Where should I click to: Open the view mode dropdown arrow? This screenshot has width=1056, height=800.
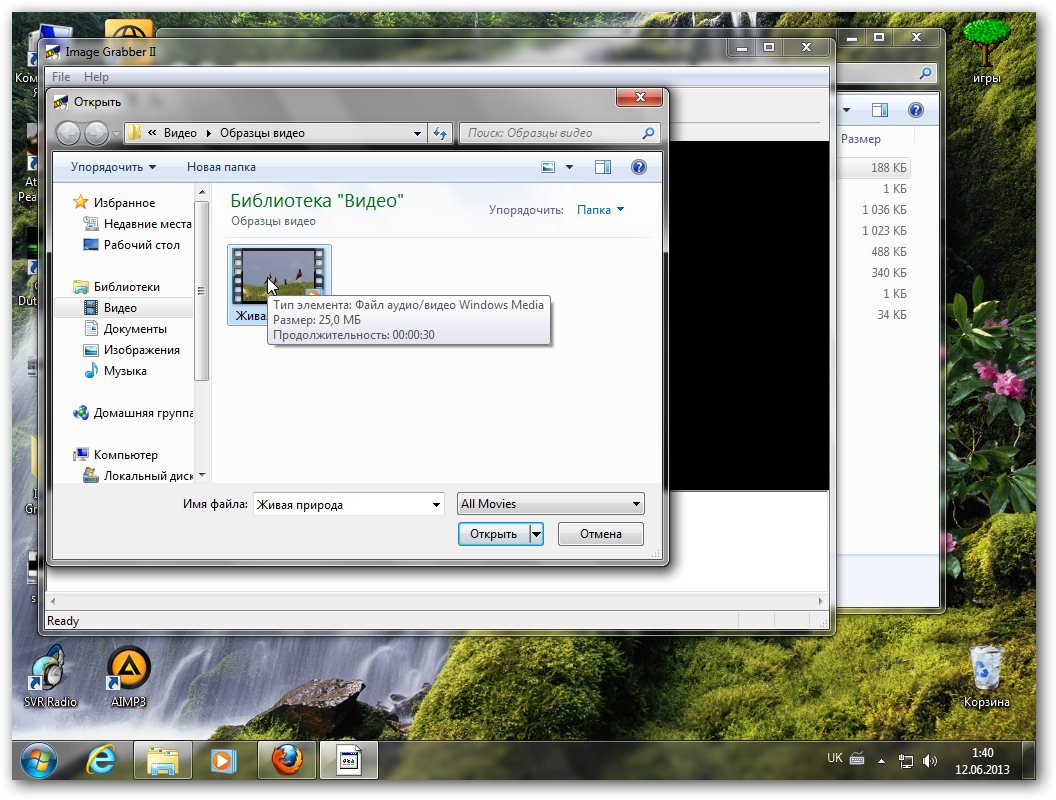(x=570, y=167)
